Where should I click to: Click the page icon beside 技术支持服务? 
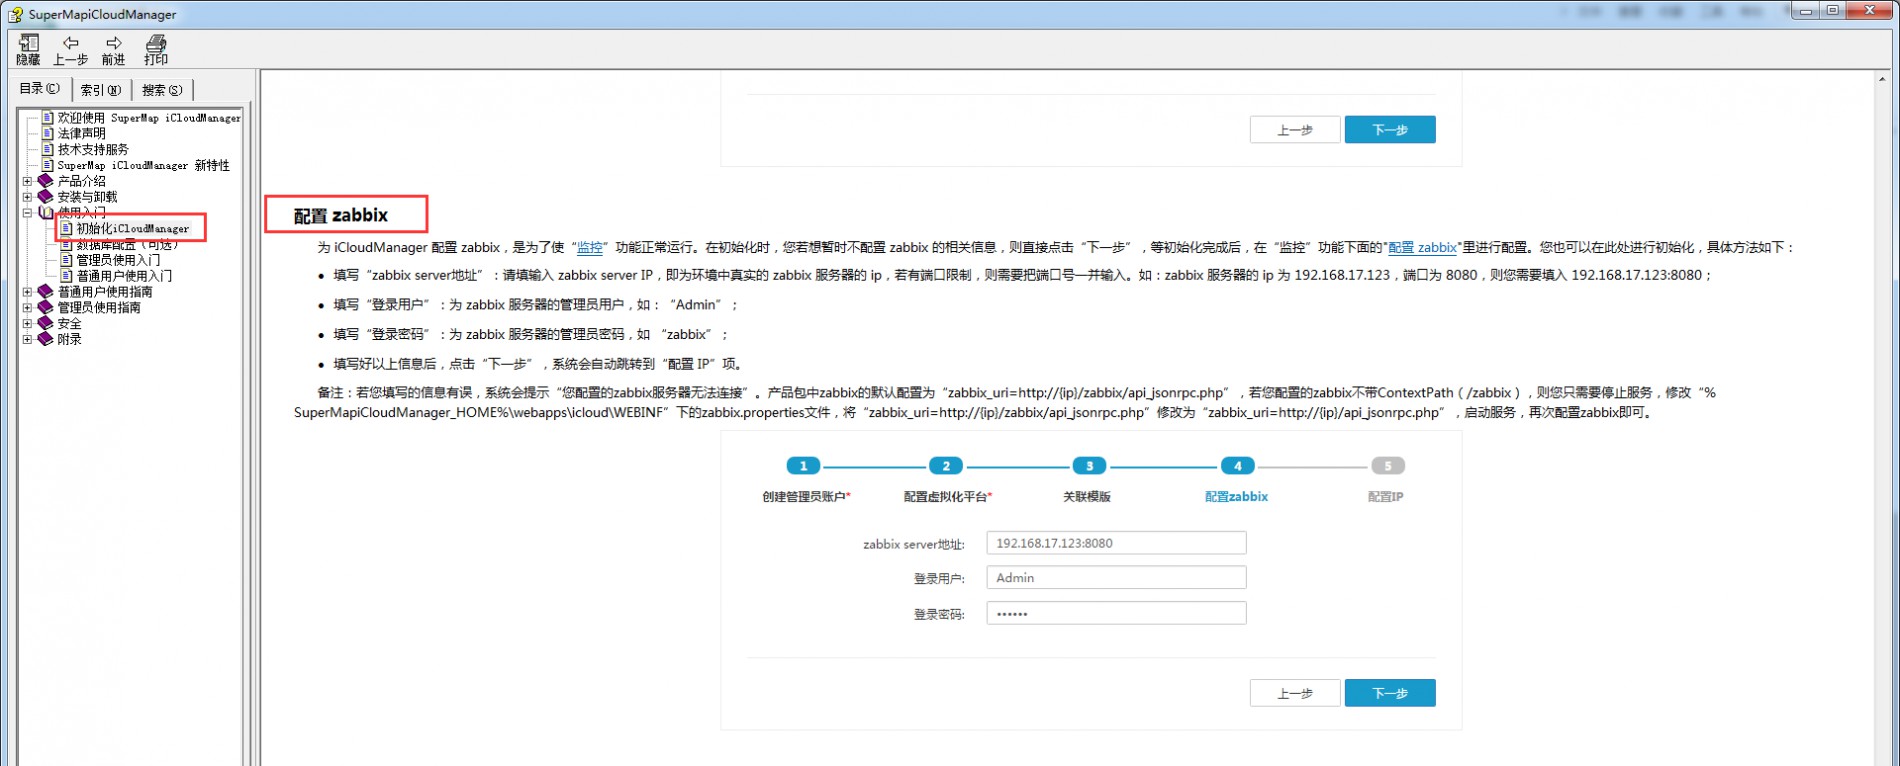(x=47, y=149)
